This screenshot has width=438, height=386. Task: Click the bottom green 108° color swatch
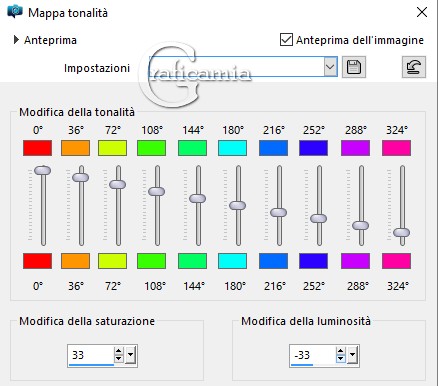tap(151, 261)
